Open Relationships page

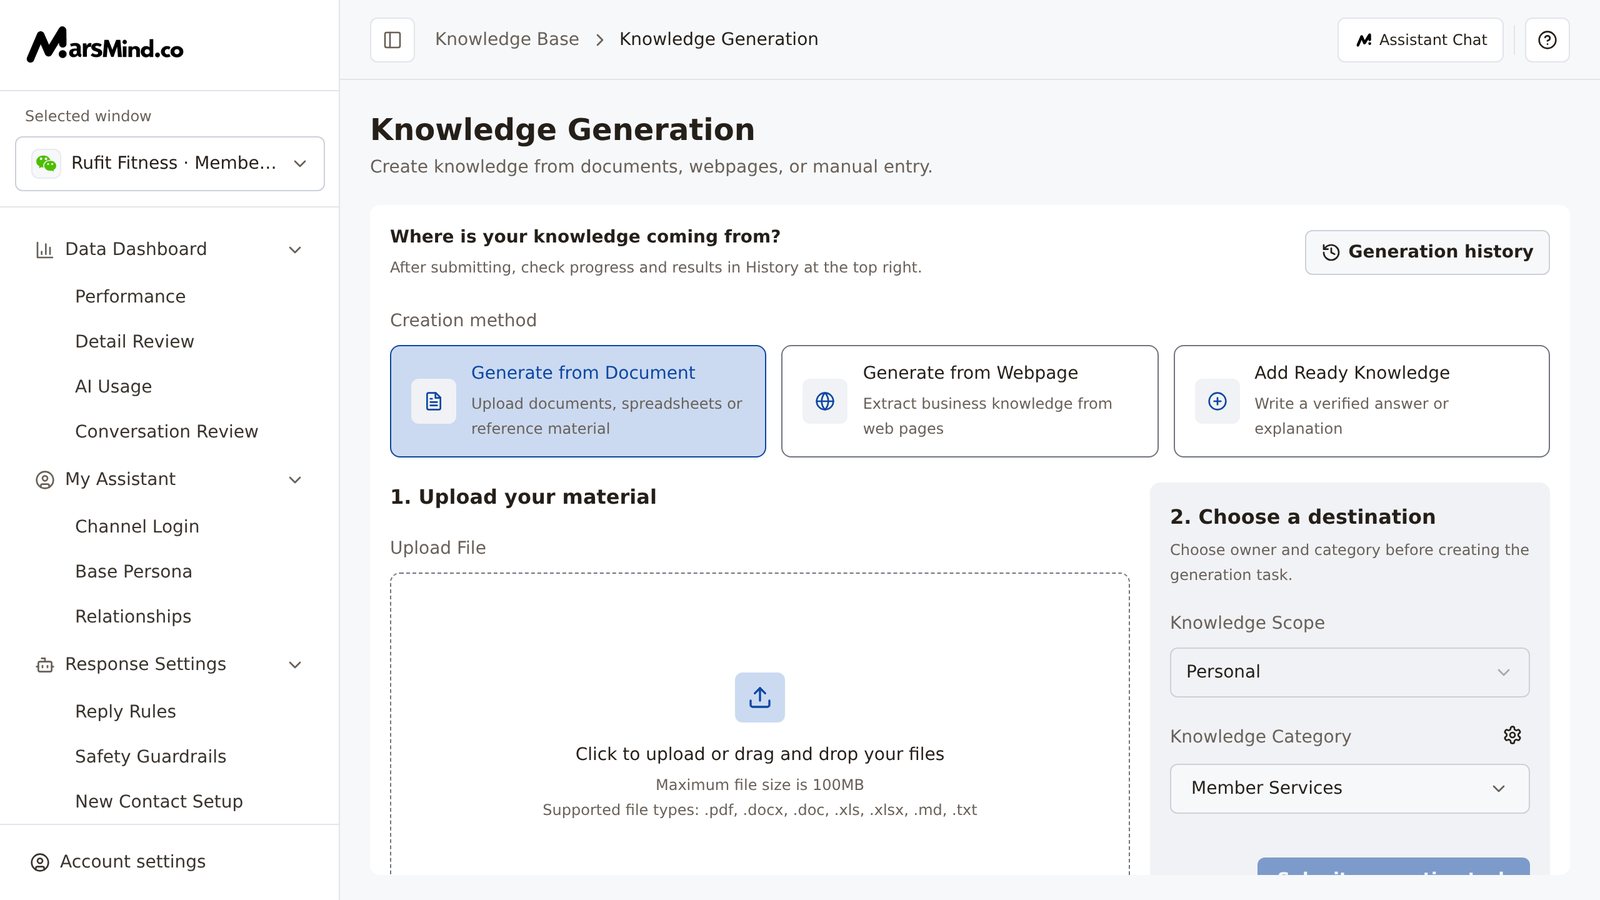tap(133, 616)
